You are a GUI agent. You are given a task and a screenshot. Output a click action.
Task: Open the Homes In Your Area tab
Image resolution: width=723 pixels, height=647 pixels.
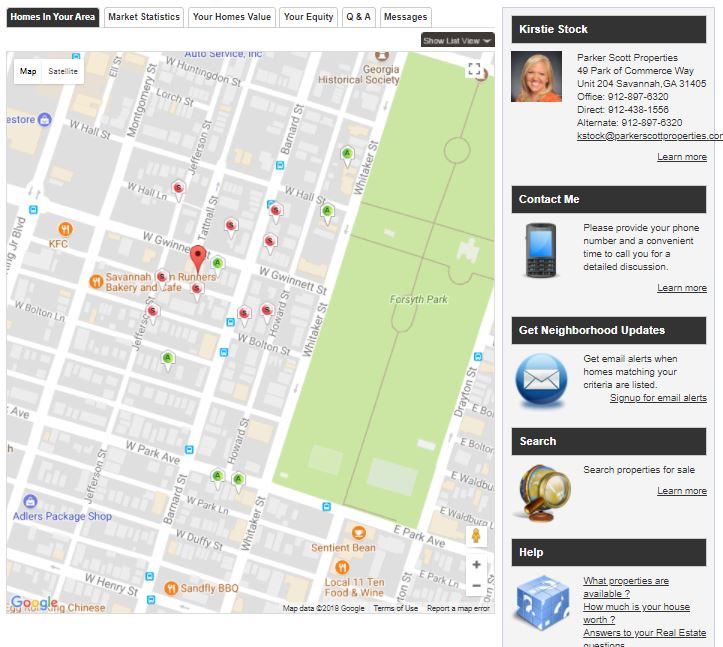[x=53, y=17]
